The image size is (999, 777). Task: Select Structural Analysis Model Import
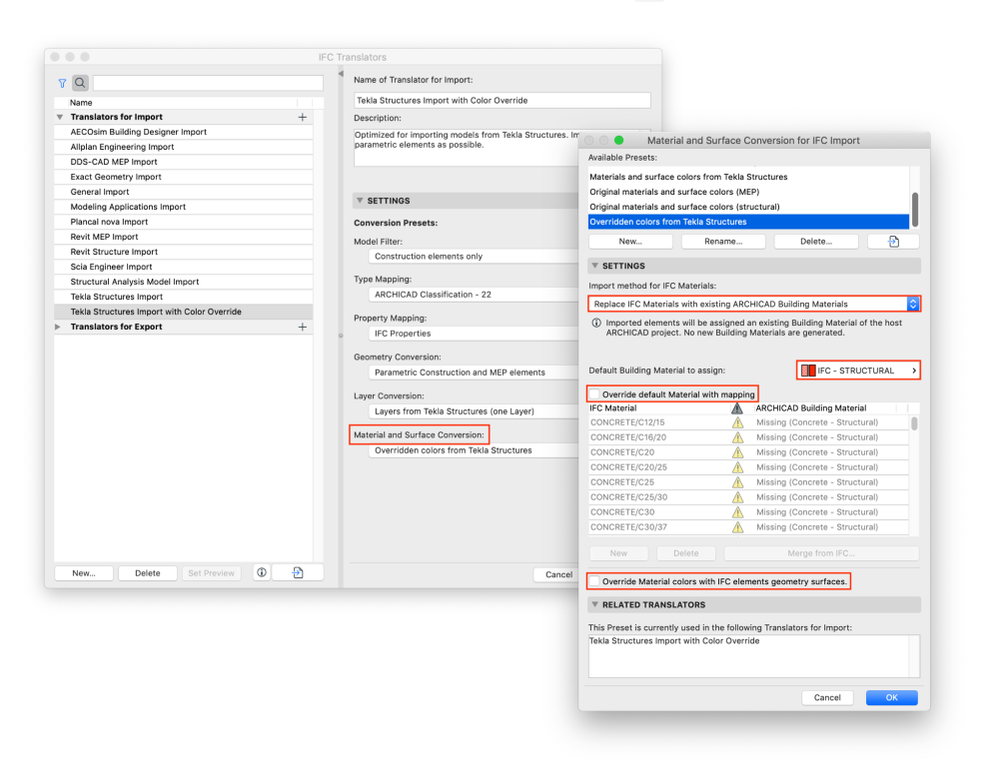pyautogui.click(x=183, y=282)
